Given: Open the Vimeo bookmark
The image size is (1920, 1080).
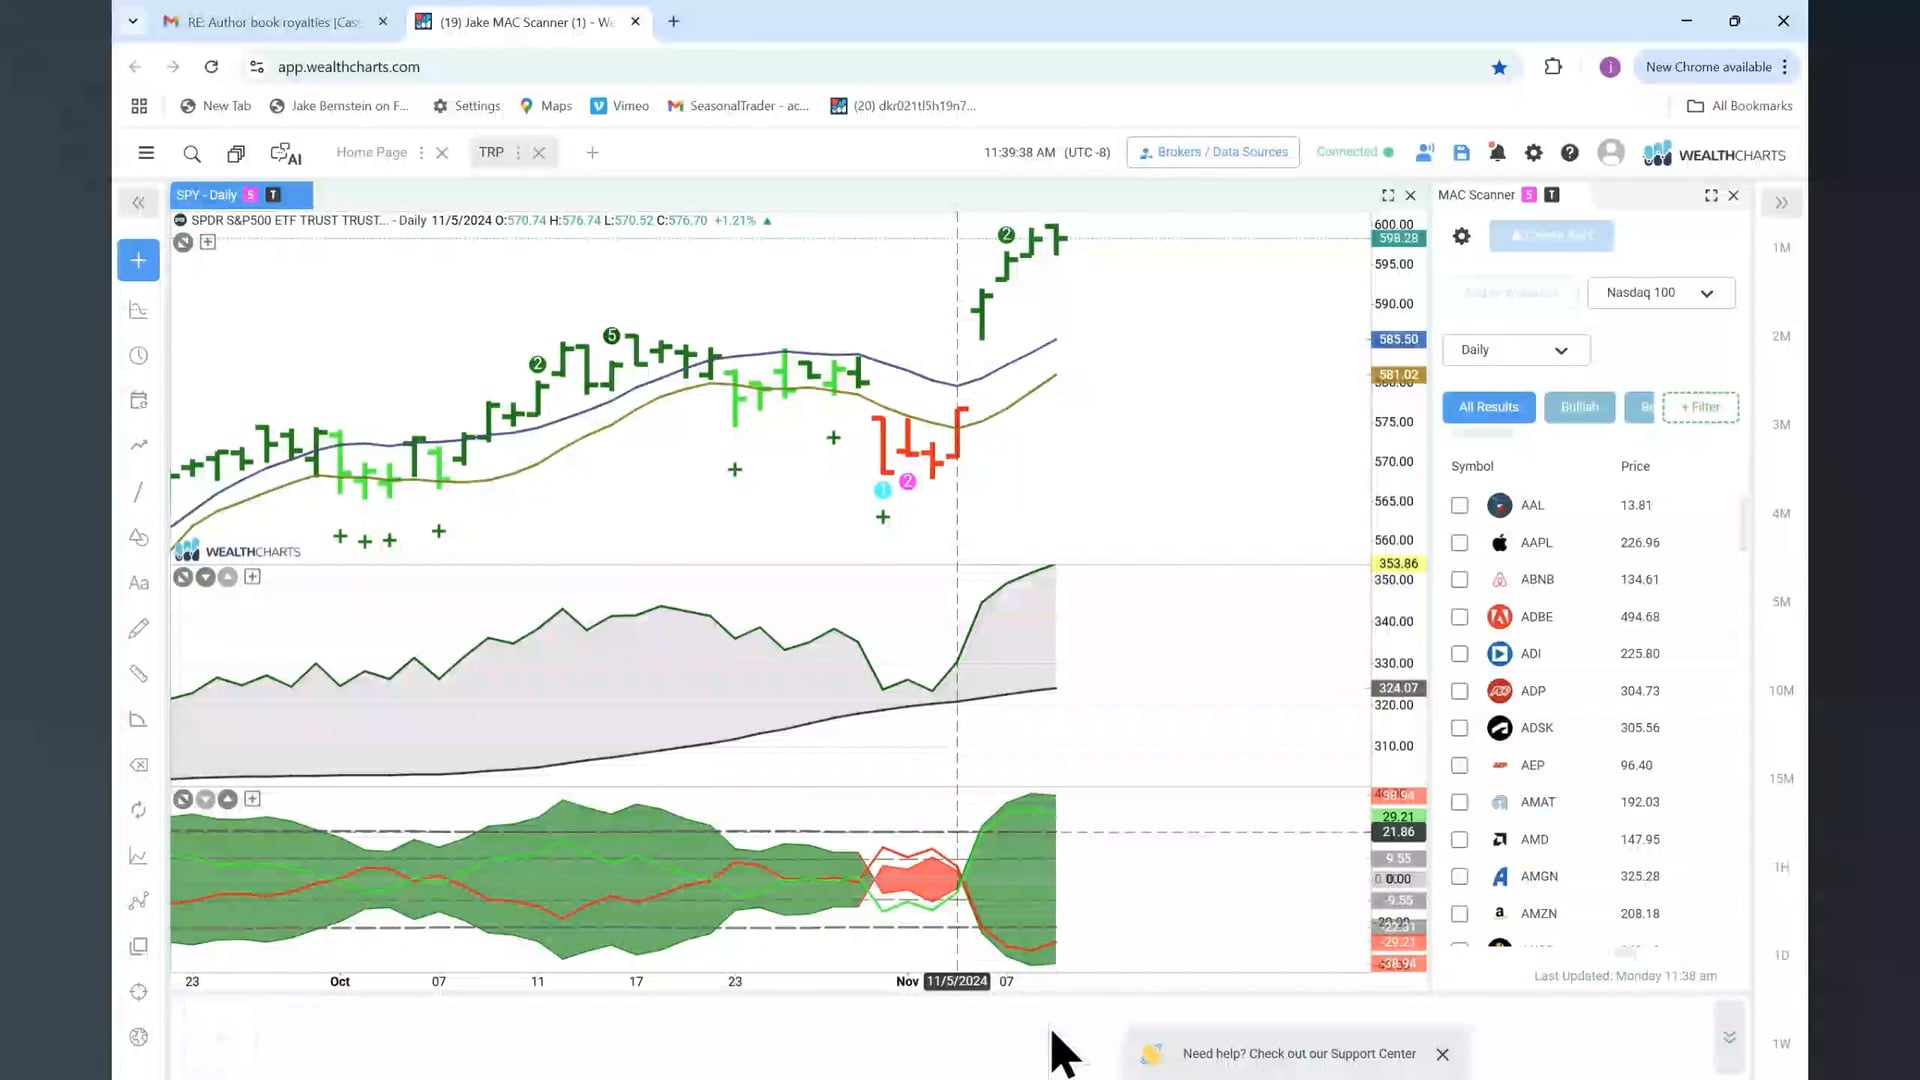Looking at the screenshot, I should [x=619, y=106].
